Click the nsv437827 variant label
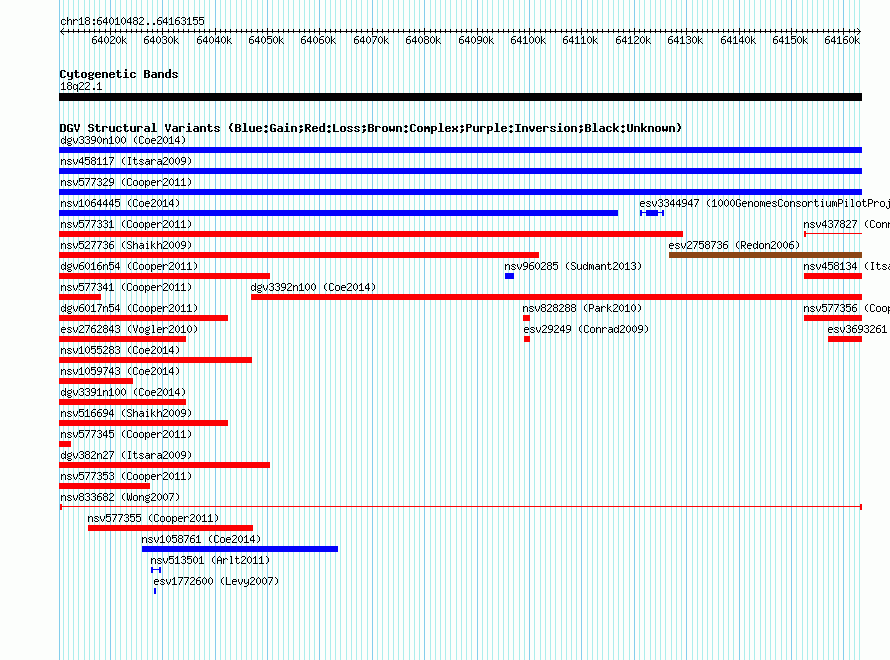 (846, 224)
